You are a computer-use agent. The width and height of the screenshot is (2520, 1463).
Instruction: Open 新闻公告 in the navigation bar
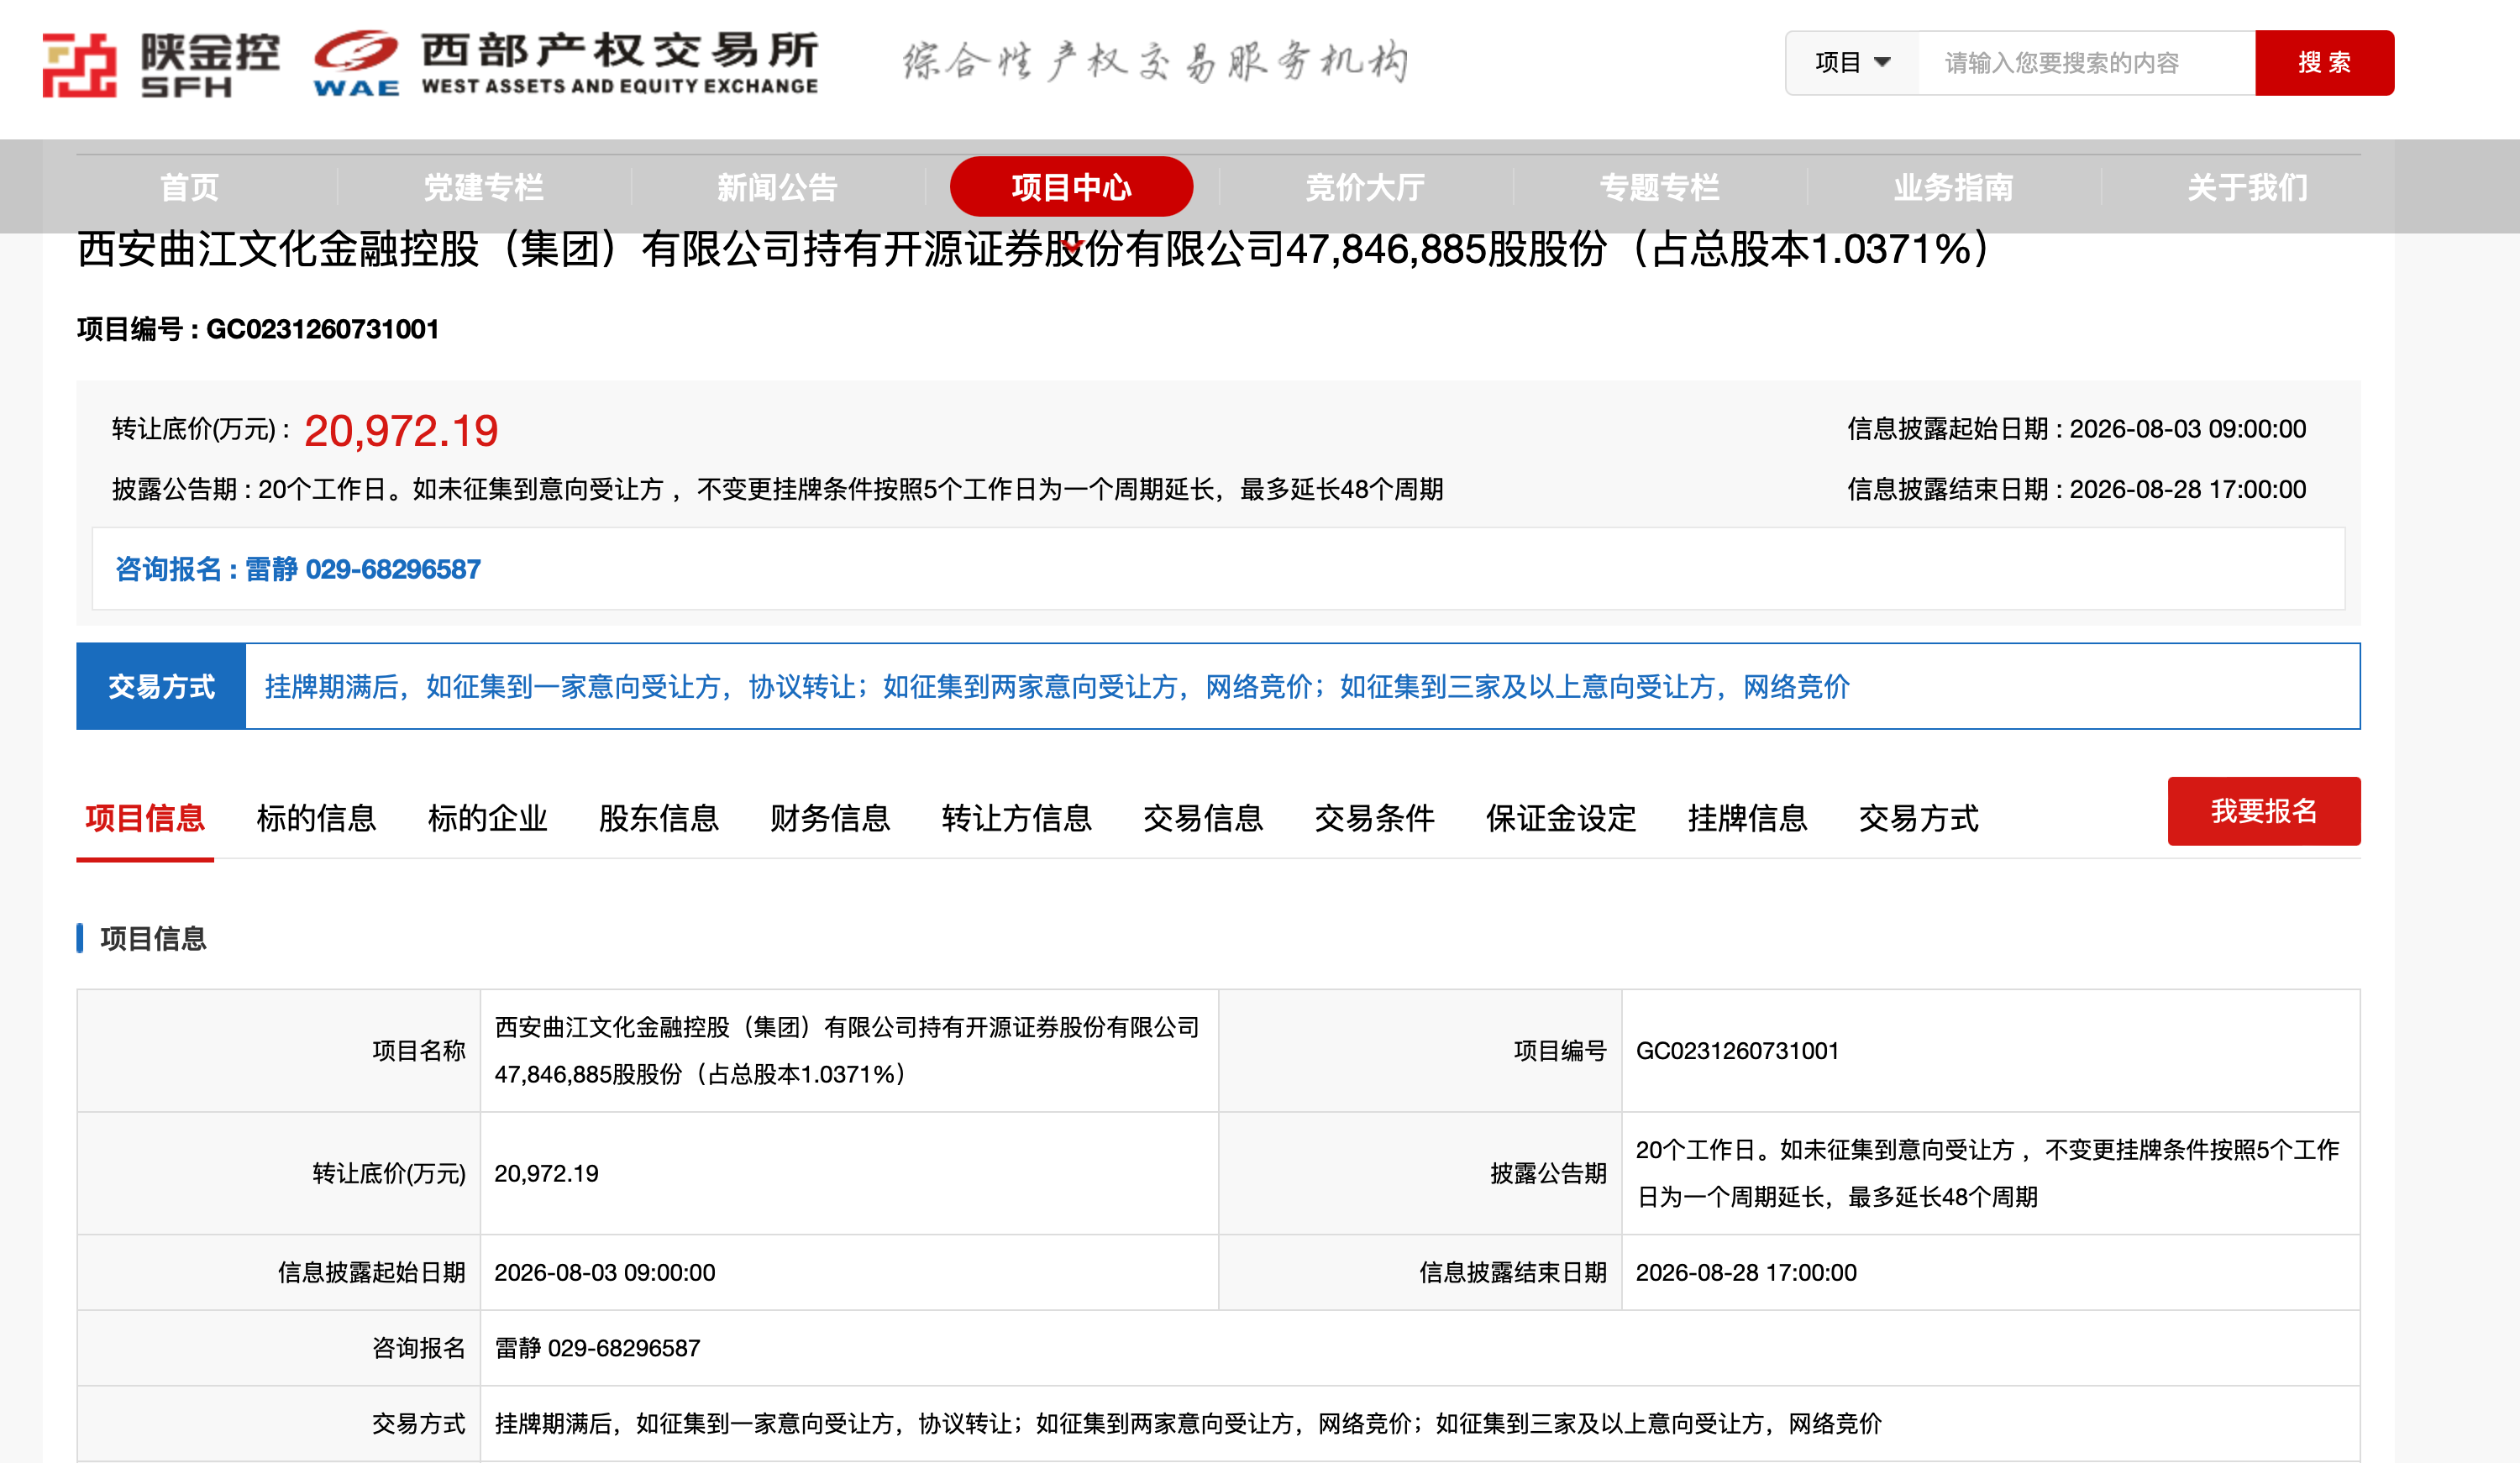(x=777, y=187)
